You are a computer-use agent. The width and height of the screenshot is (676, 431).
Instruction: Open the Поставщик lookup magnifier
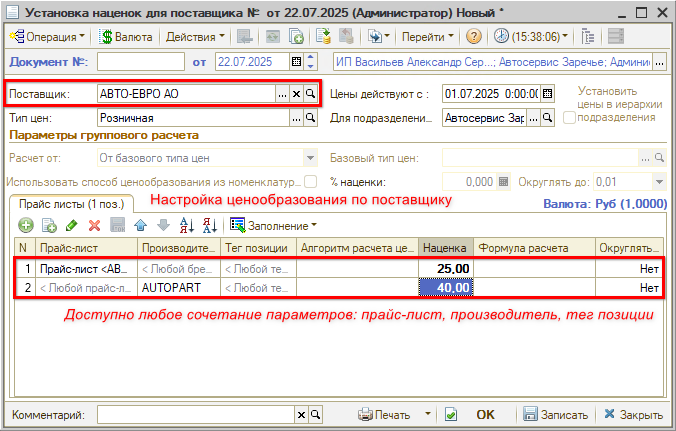point(310,93)
